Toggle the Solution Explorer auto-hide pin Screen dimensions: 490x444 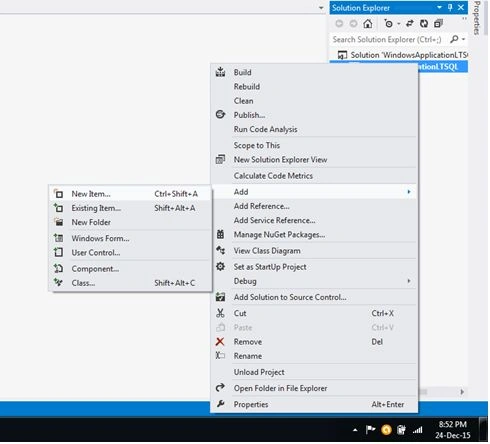pos(450,7)
